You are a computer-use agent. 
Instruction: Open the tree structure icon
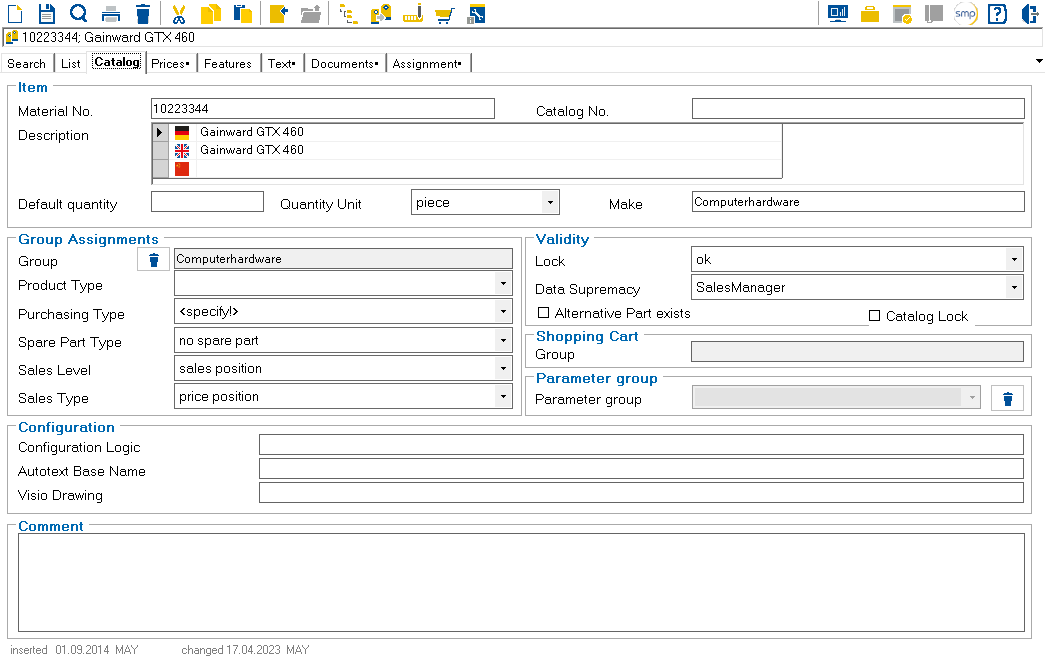pos(348,13)
